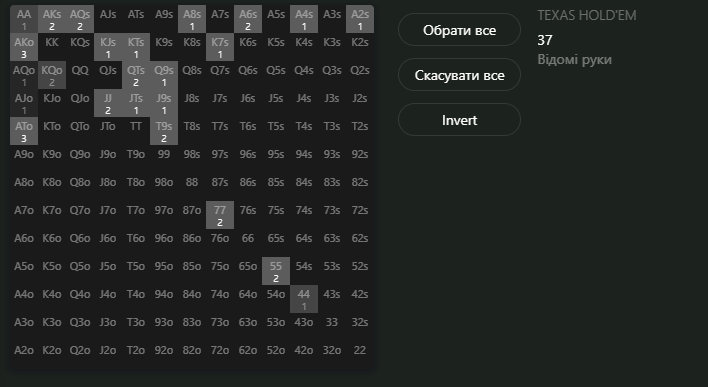Click the Скасувати все button
The width and height of the screenshot is (708, 387).
click(459, 75)
